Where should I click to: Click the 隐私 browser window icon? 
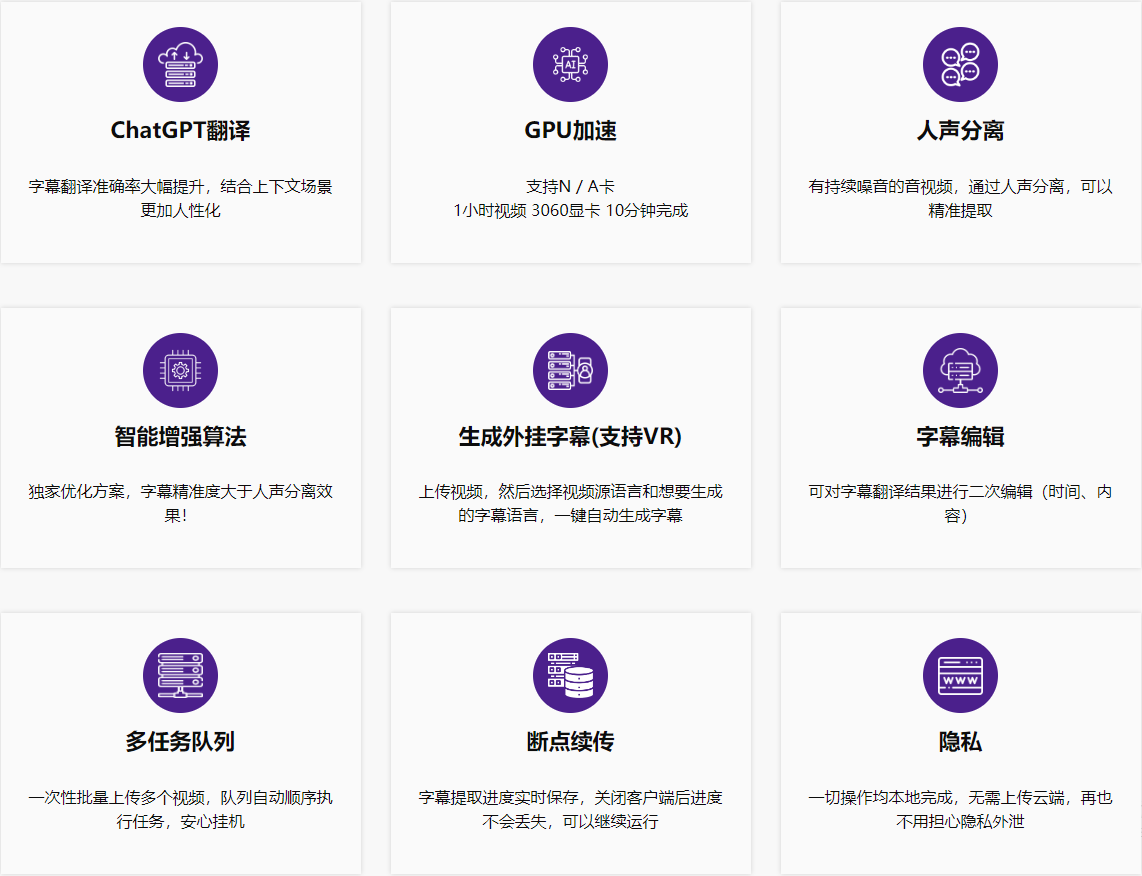click(960, 675)
